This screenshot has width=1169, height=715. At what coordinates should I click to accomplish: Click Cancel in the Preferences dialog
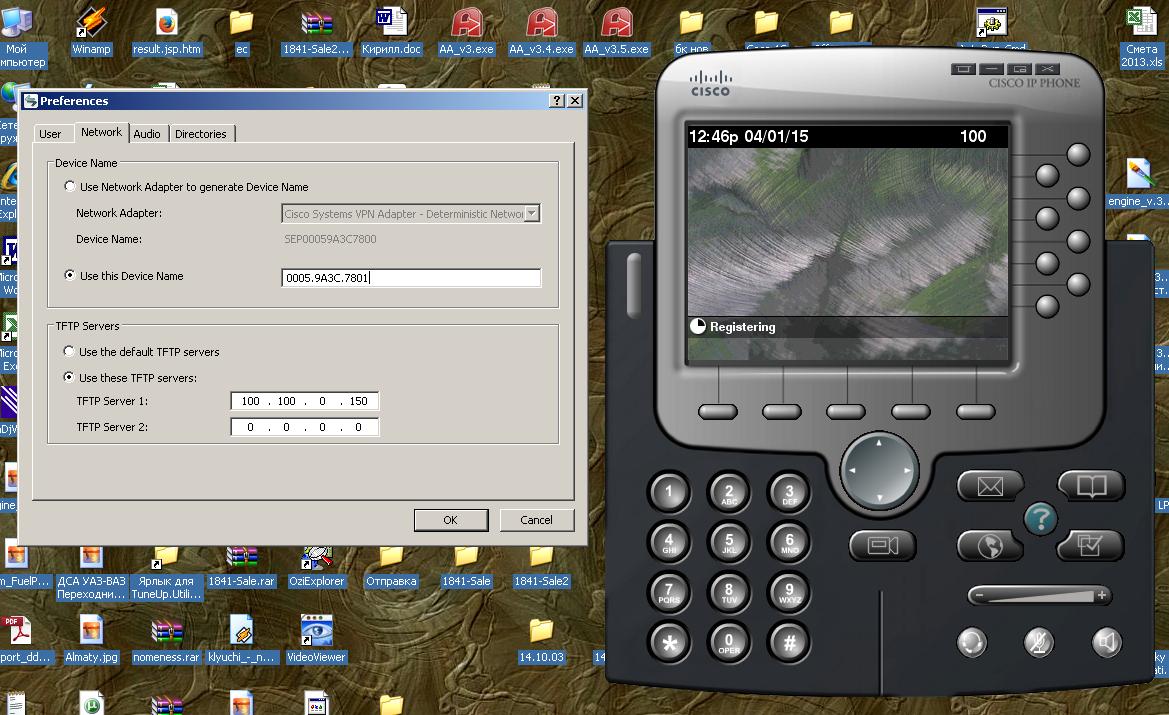pos(537,520)
